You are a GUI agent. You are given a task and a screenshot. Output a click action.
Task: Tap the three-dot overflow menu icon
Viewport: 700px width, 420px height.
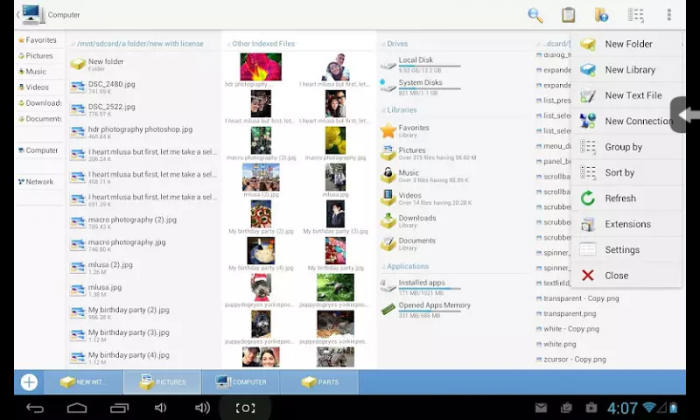669,15
